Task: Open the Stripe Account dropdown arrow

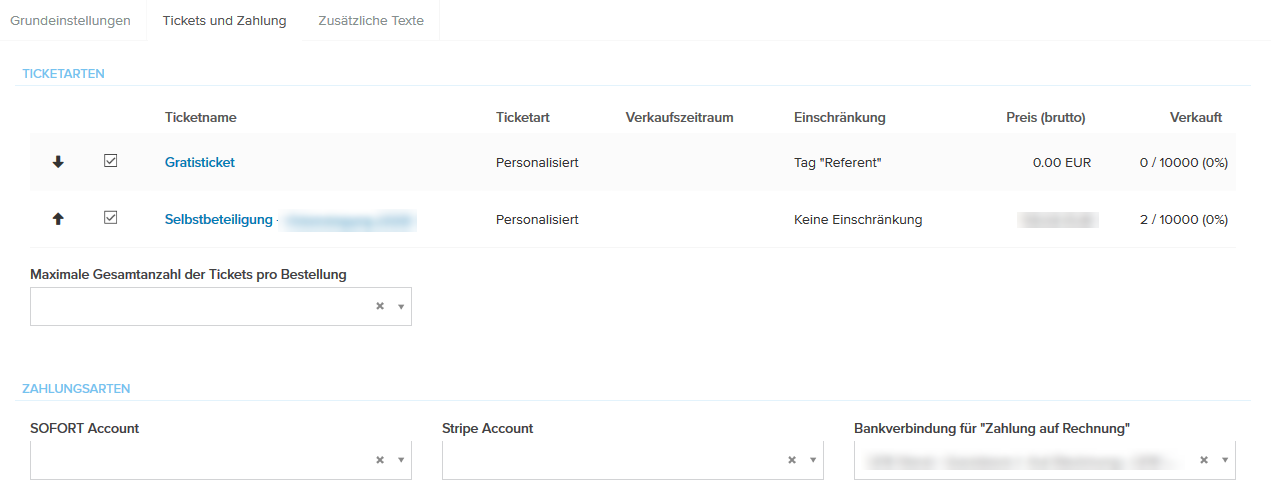Action: (812, 460)
